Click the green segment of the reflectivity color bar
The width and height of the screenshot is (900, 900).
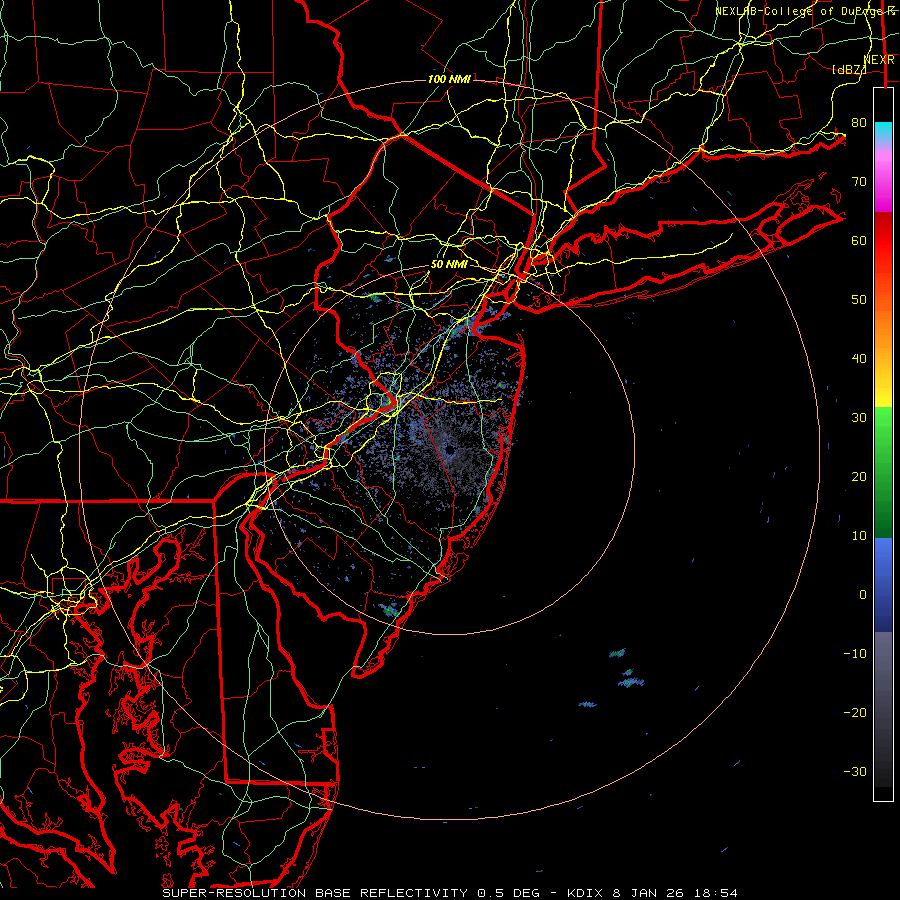pyautogui.click(x=883, y=472)
